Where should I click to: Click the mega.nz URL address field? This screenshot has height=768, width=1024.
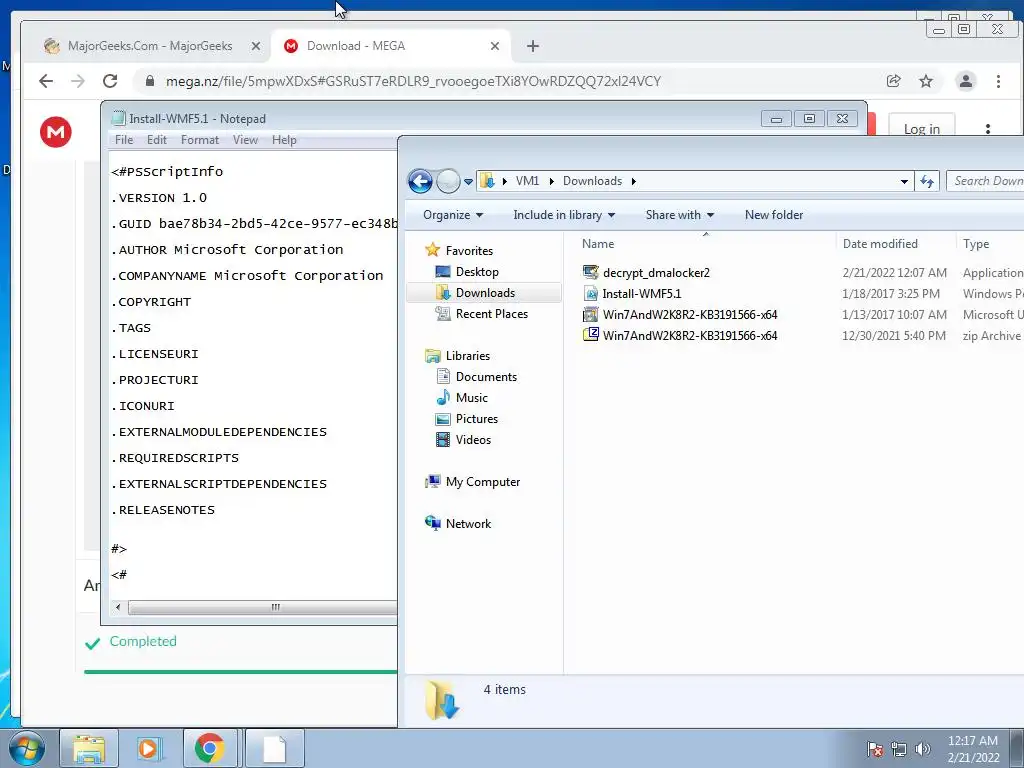pyautogui.click(x=413, y=81)
